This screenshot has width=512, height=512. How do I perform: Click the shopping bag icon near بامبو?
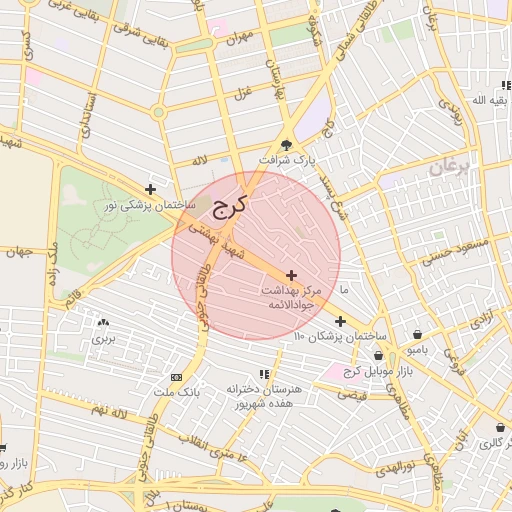(x=417, y=334)
